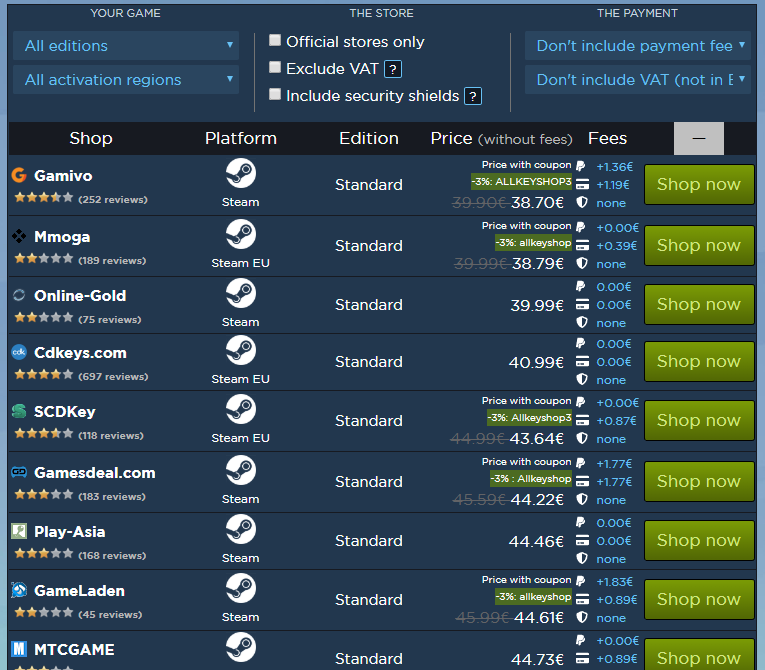The height and width of the screenshot is (670, 765).
Task: Click the Online-Gold 75 reviews link
Action: (x=109, y=320)
